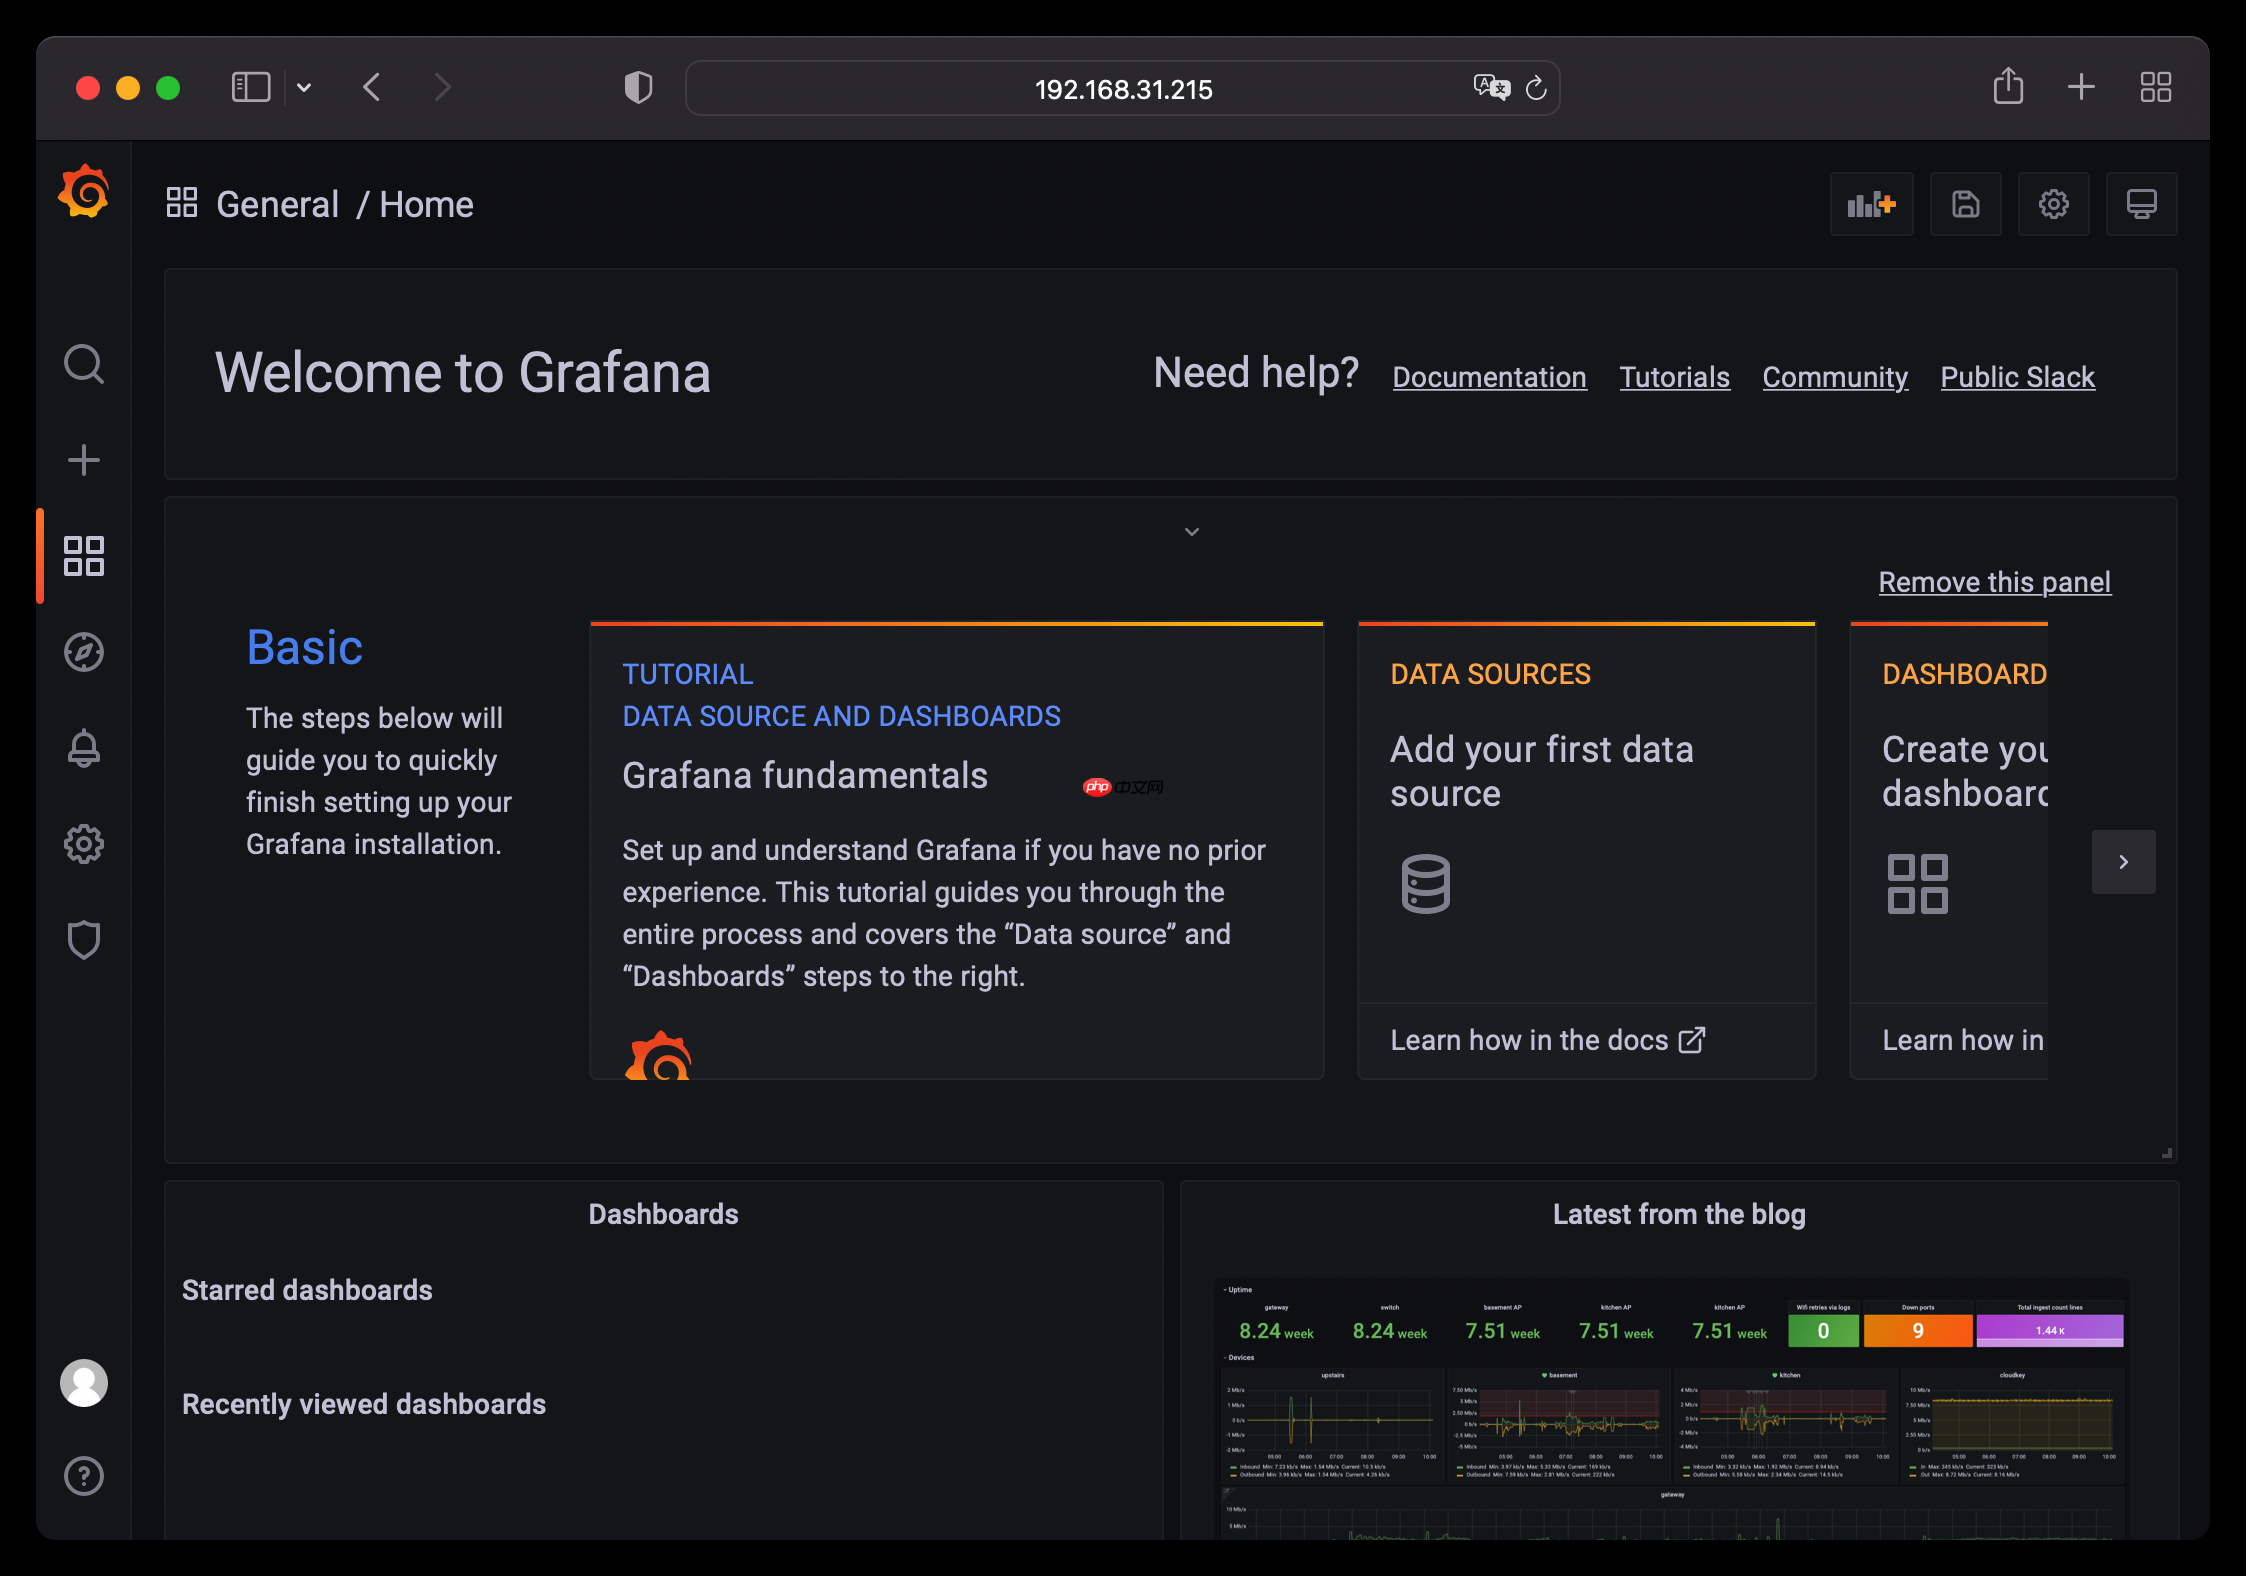The image size is (2246, 1576).
Task: Click the grid icon in Dashboards card
Action: coord(1917,883)
